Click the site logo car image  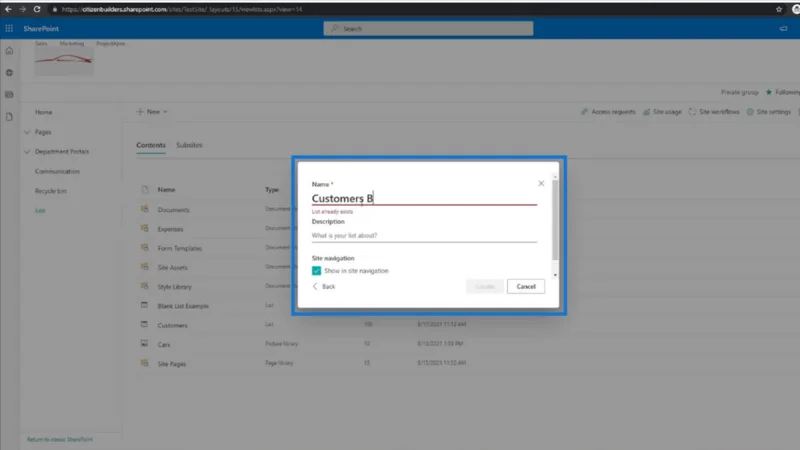tap(64, 61)
